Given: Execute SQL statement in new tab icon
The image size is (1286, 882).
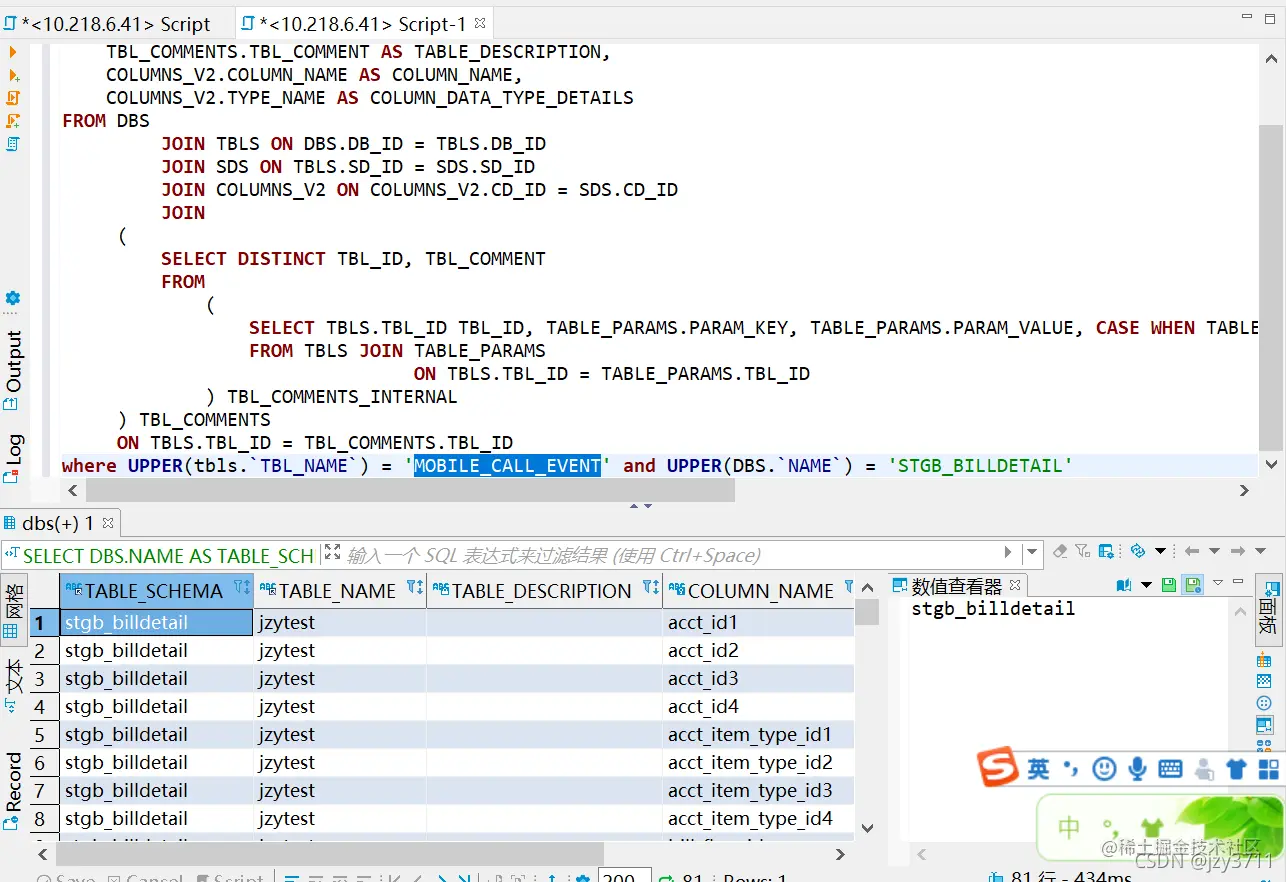Looking at the screenshot, I should (x=13, y=76).
